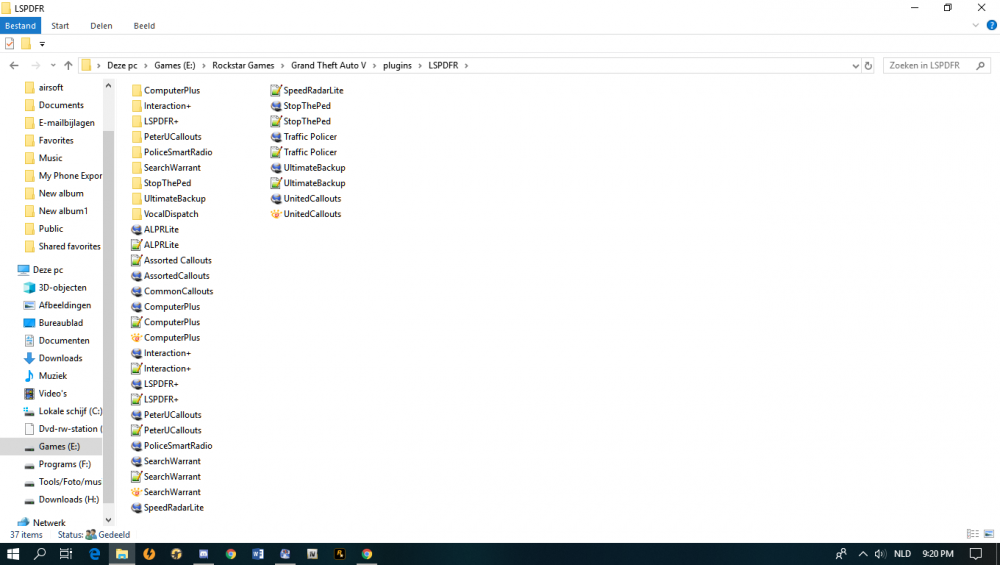Open the Beeld ribbon tab
This screenshot has width=1000, height=565.
click(x=144, y=26)
